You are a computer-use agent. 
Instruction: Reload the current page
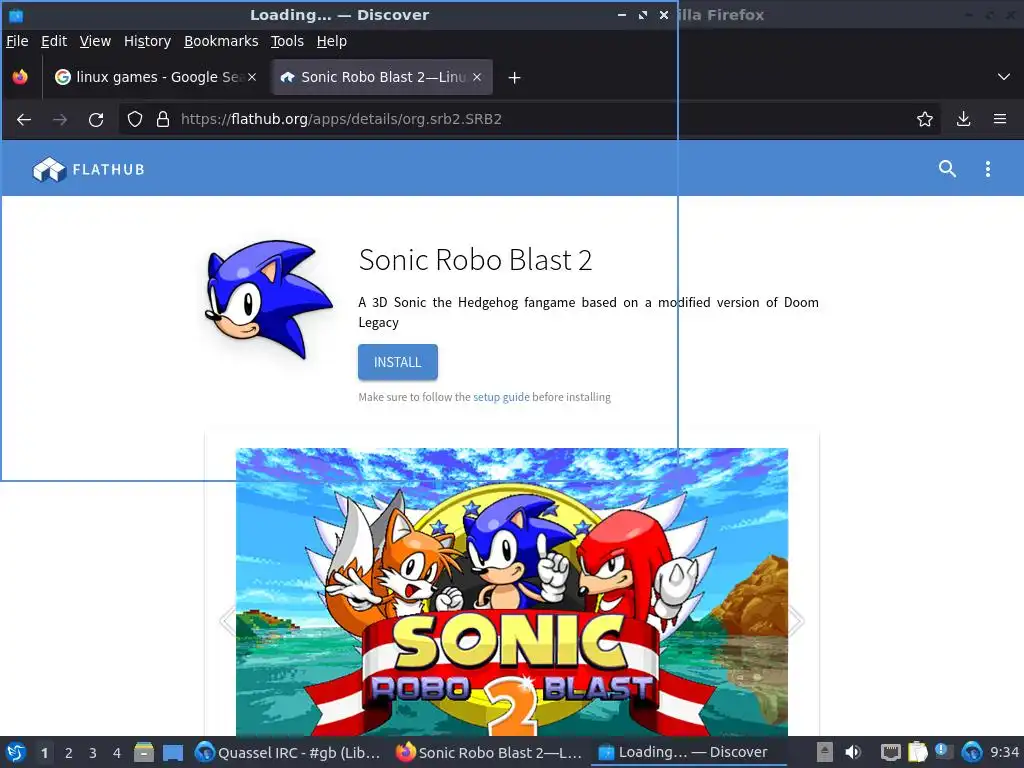point(96,120)
